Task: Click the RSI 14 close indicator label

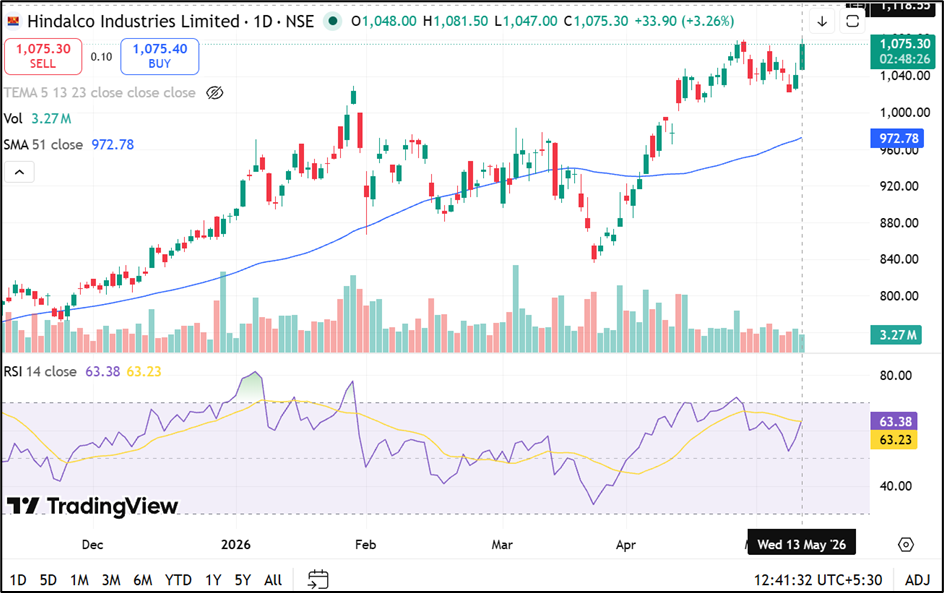Action: coord(40,371)
